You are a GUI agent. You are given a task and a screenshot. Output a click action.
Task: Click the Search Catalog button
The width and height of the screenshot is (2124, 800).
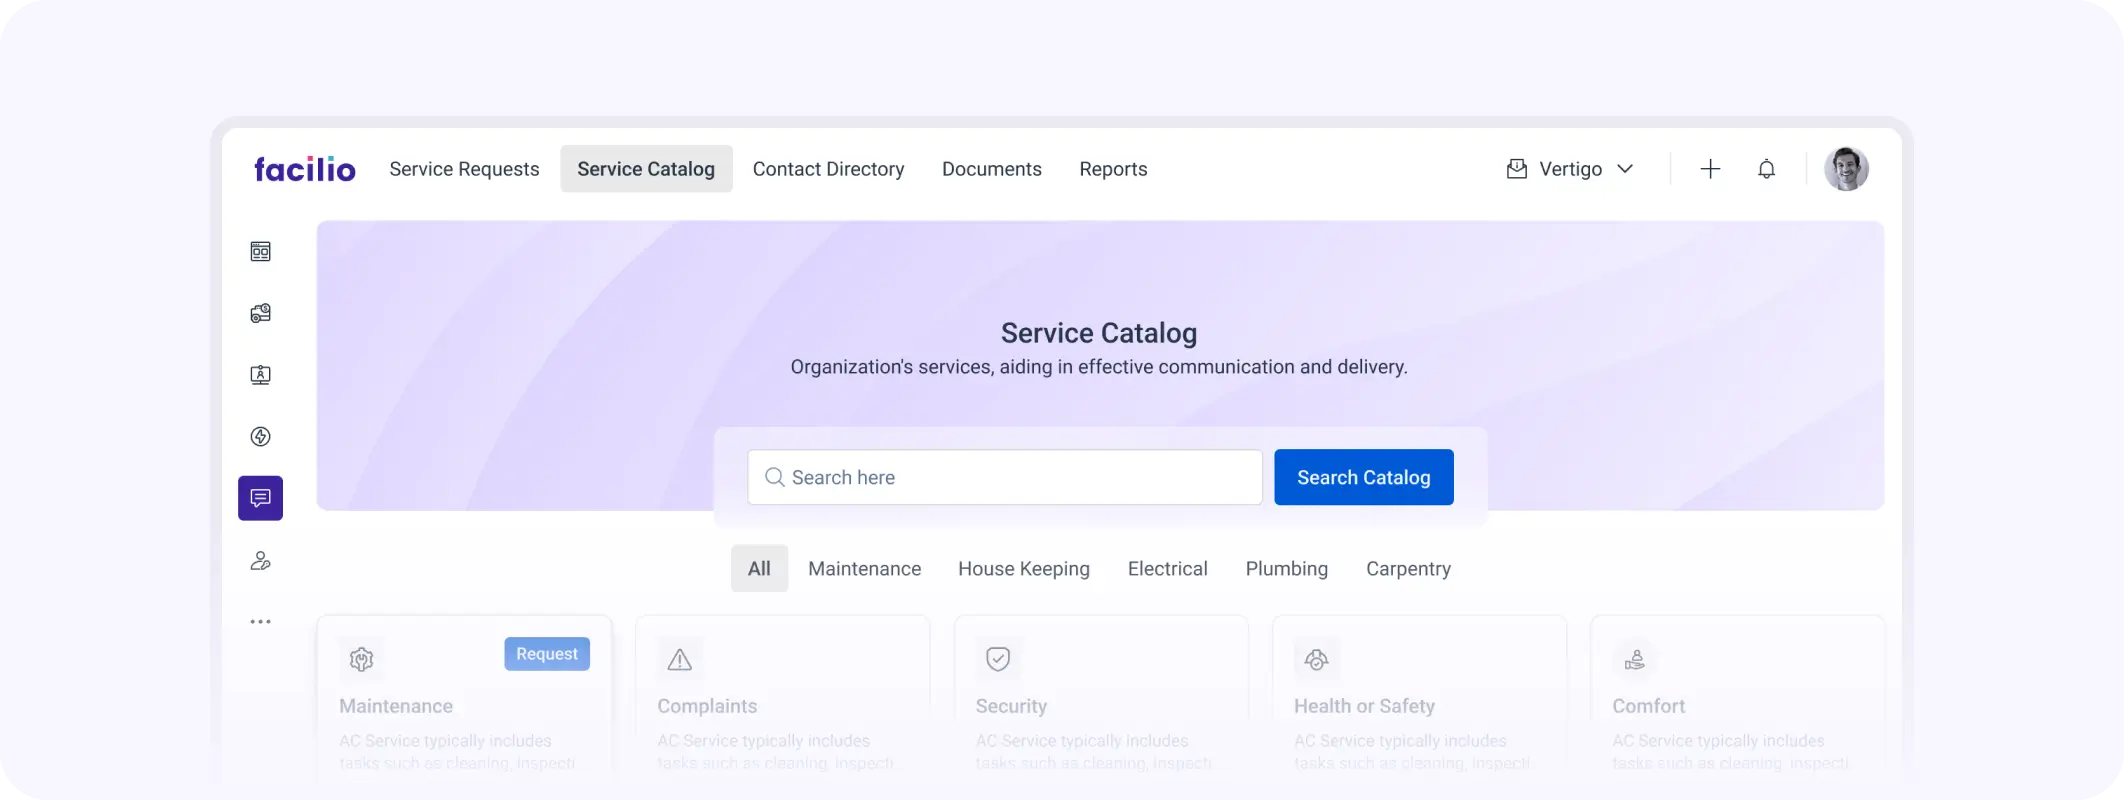(1364, 477)
